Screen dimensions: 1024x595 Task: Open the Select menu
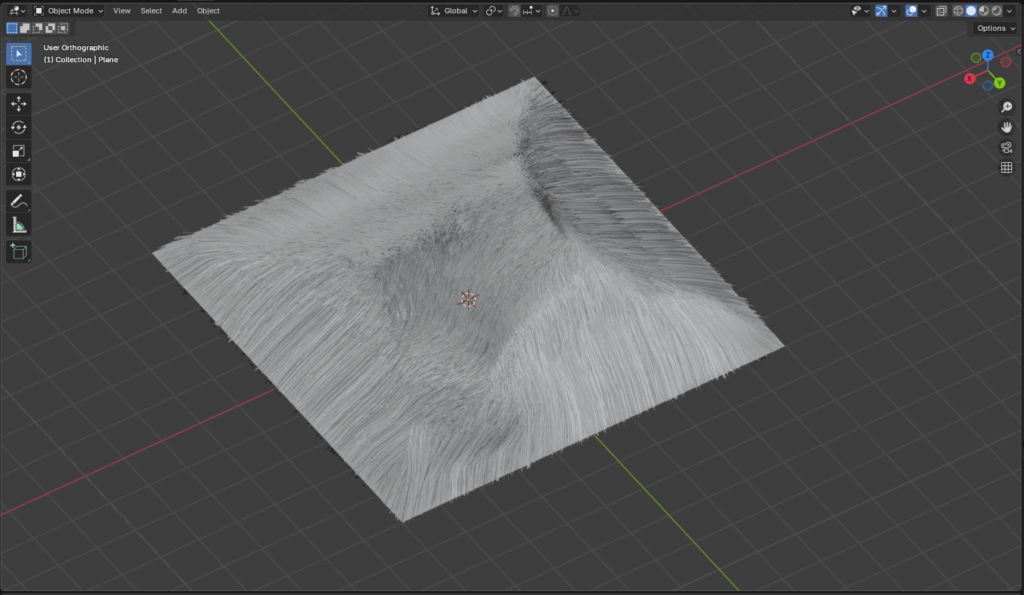click(x=151, y=10)
